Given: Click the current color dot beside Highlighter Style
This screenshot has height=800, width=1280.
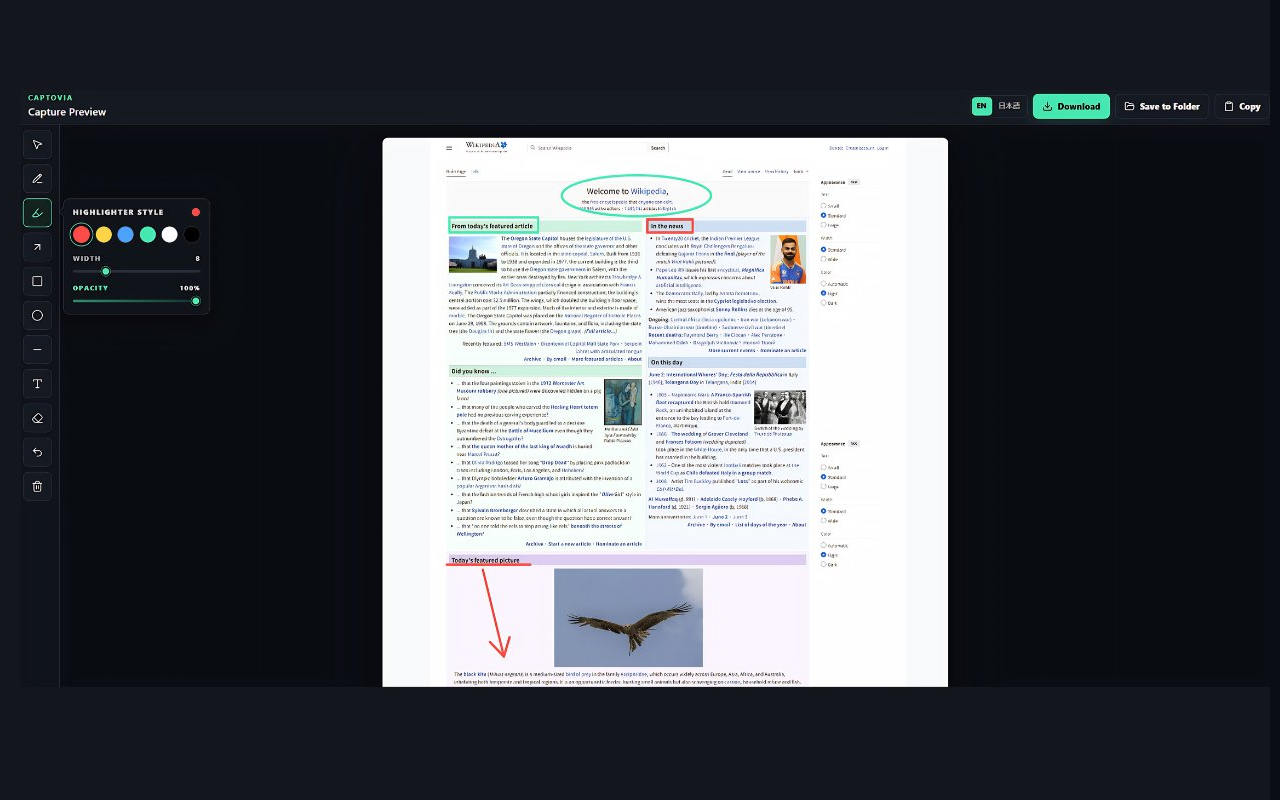Looking at the screenshot, I should tap(196, 212).
